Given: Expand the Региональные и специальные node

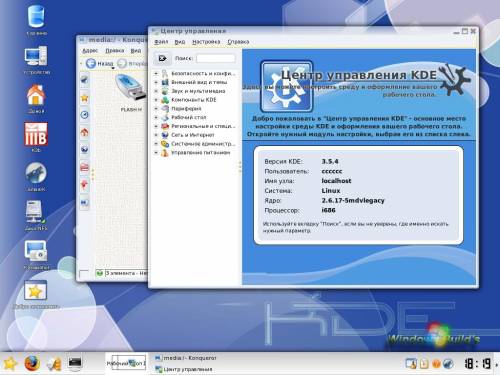Looking at the screenshot, I should click(x=156, y=126).
